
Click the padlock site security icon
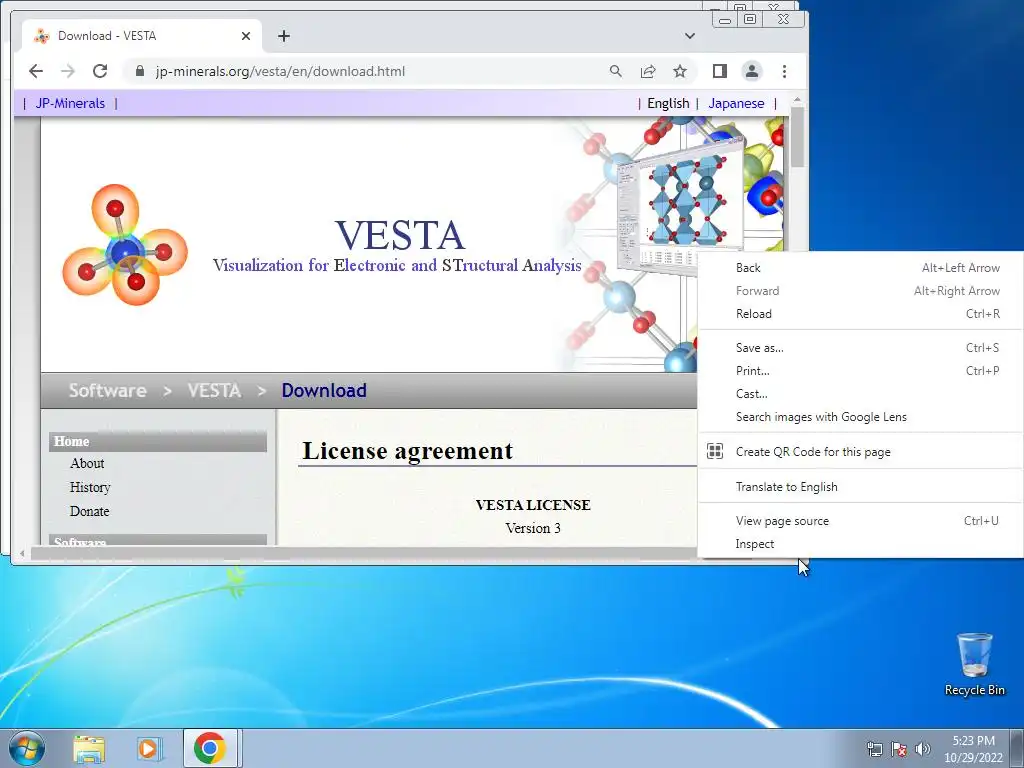tap(140, 71)
